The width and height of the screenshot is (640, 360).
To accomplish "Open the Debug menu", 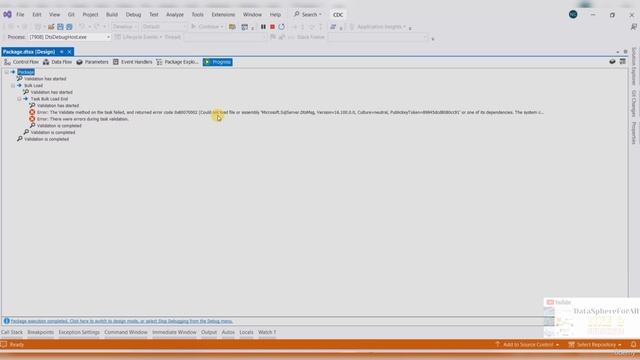I will click(133, 14).
